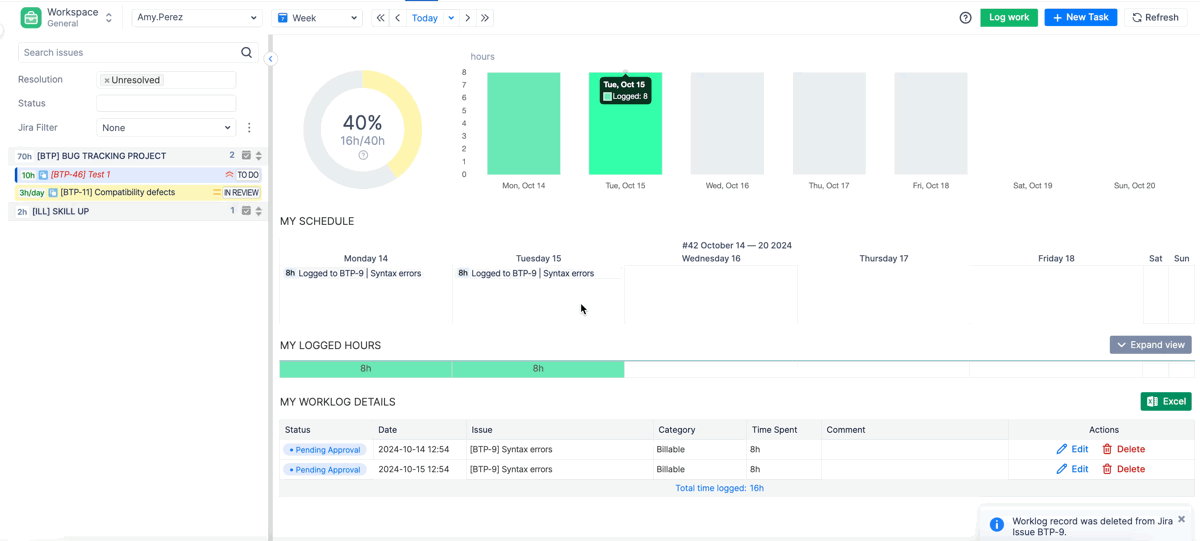Click the Status filter input field
Screen dimensions: 1200x541
[x=166, y=103]
